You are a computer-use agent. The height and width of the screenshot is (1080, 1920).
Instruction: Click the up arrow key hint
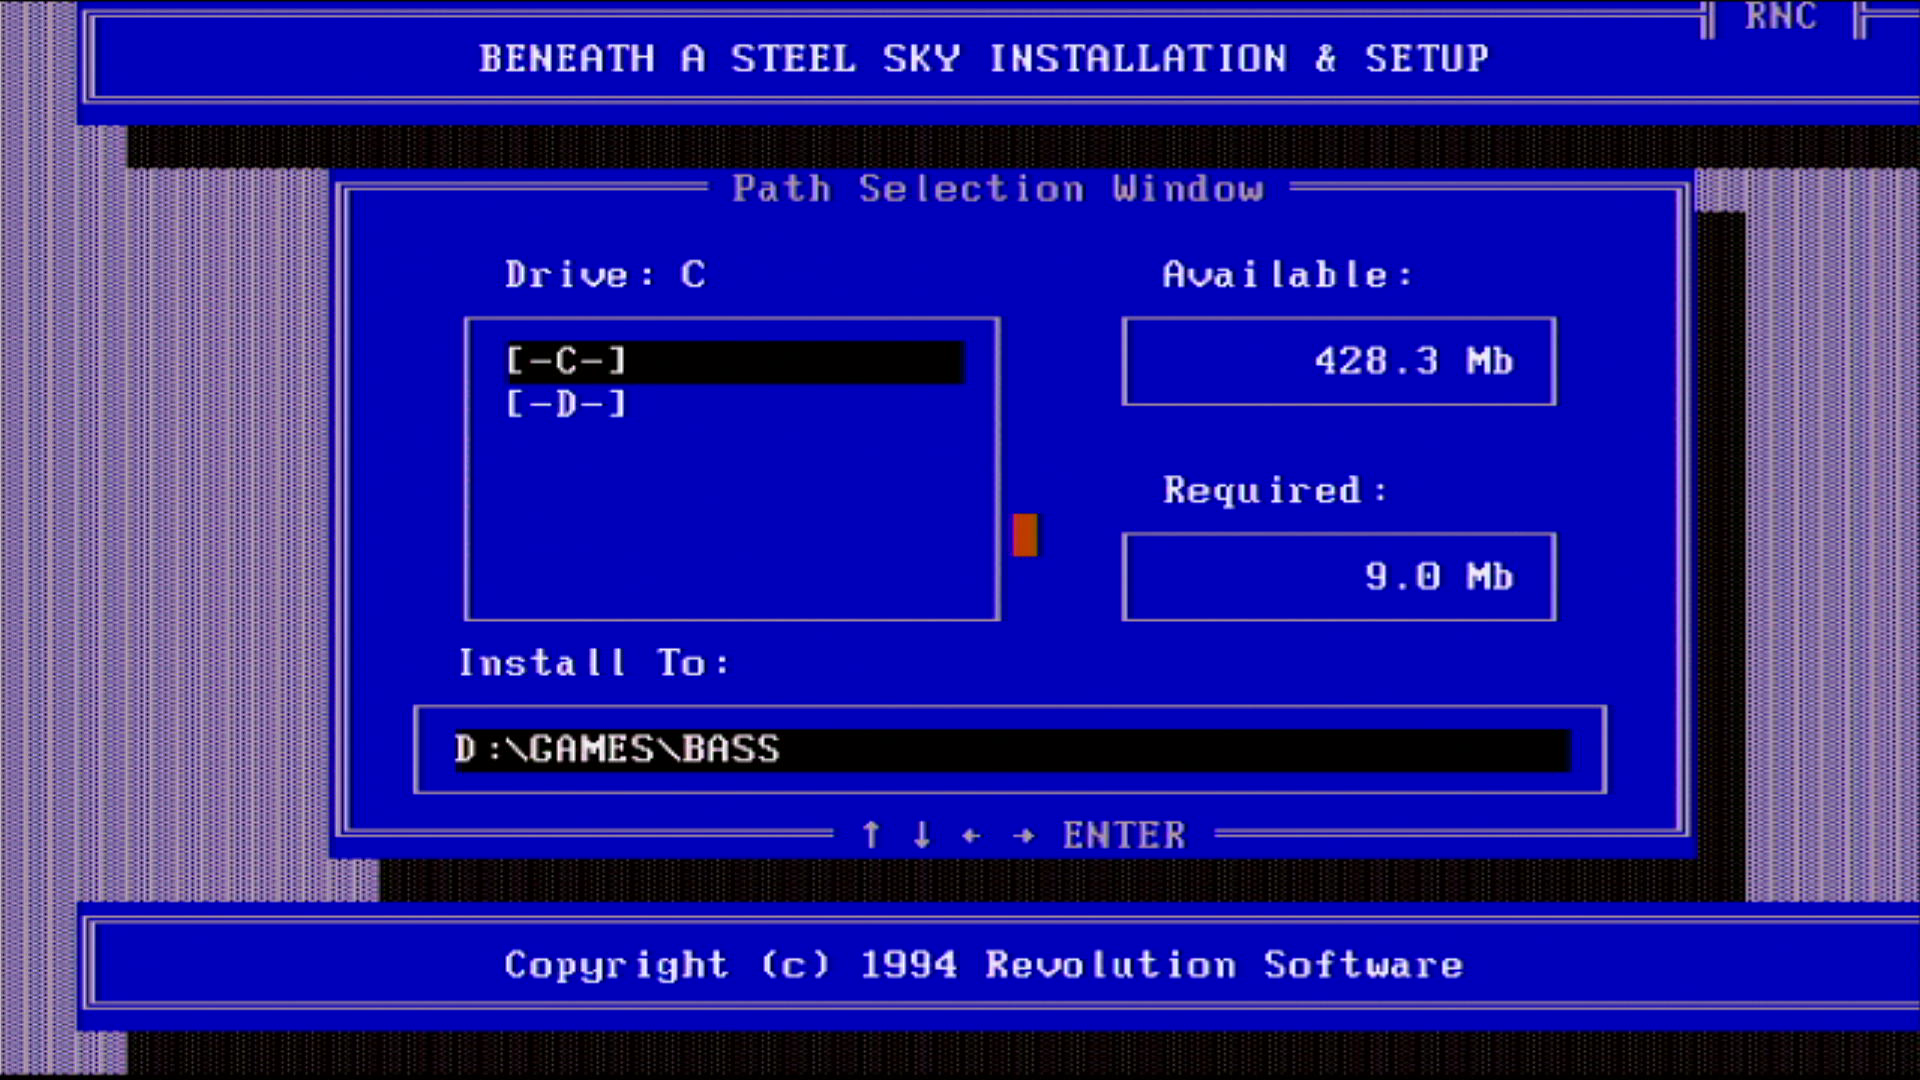(x=871, y=834)
